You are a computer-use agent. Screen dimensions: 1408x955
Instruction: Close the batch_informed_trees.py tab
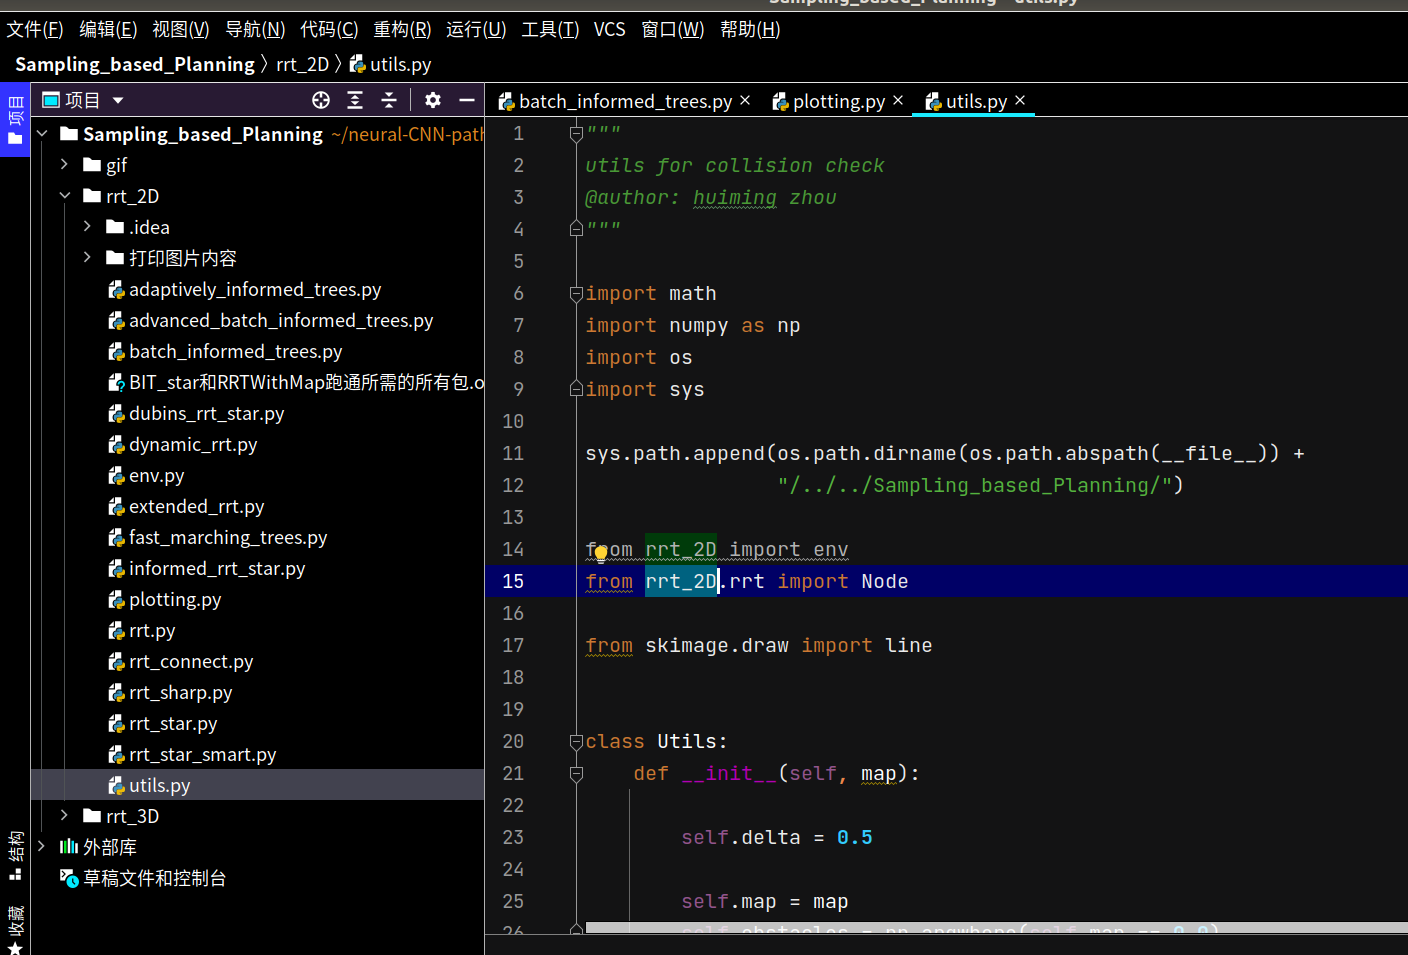point(745,100)
